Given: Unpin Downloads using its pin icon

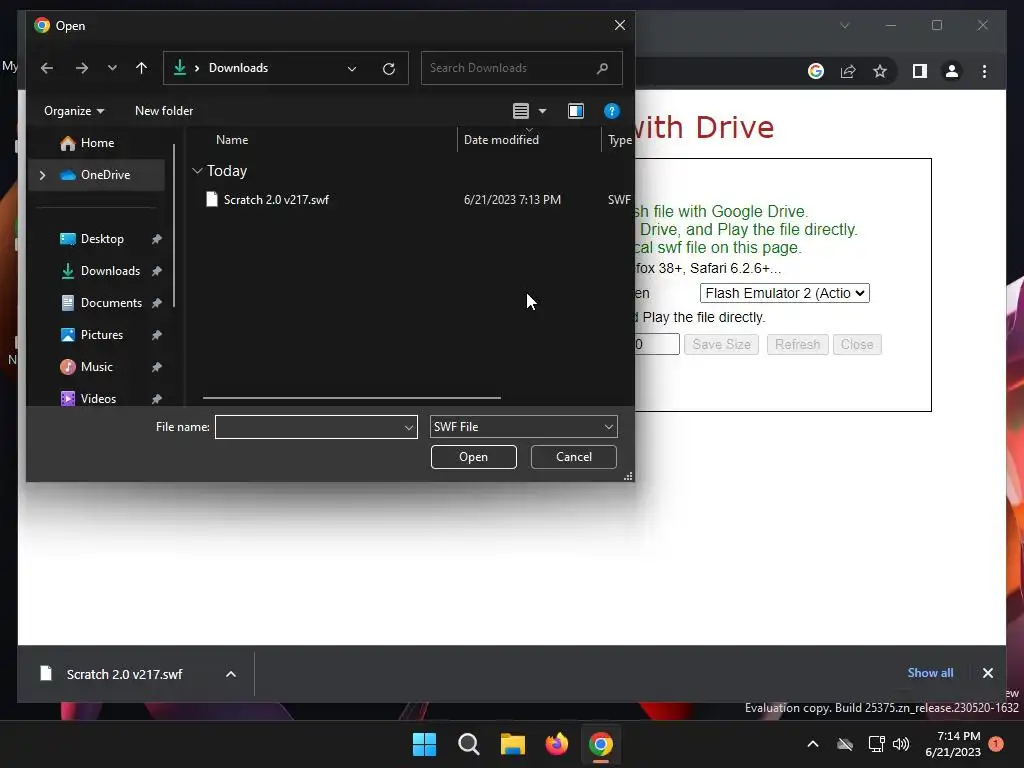Looking at the screenshot, I should point(157,271).
